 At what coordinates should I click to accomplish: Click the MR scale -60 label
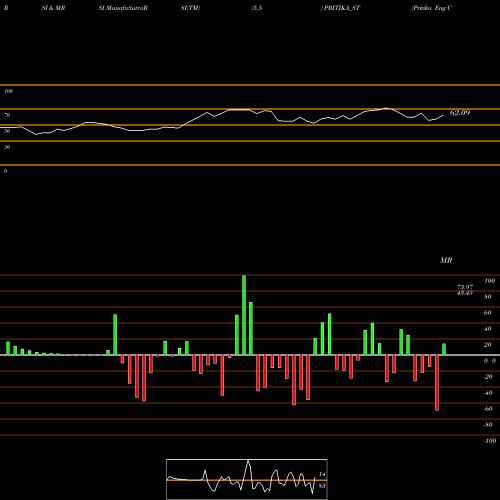pyautogui.click(x=488, y=409)
